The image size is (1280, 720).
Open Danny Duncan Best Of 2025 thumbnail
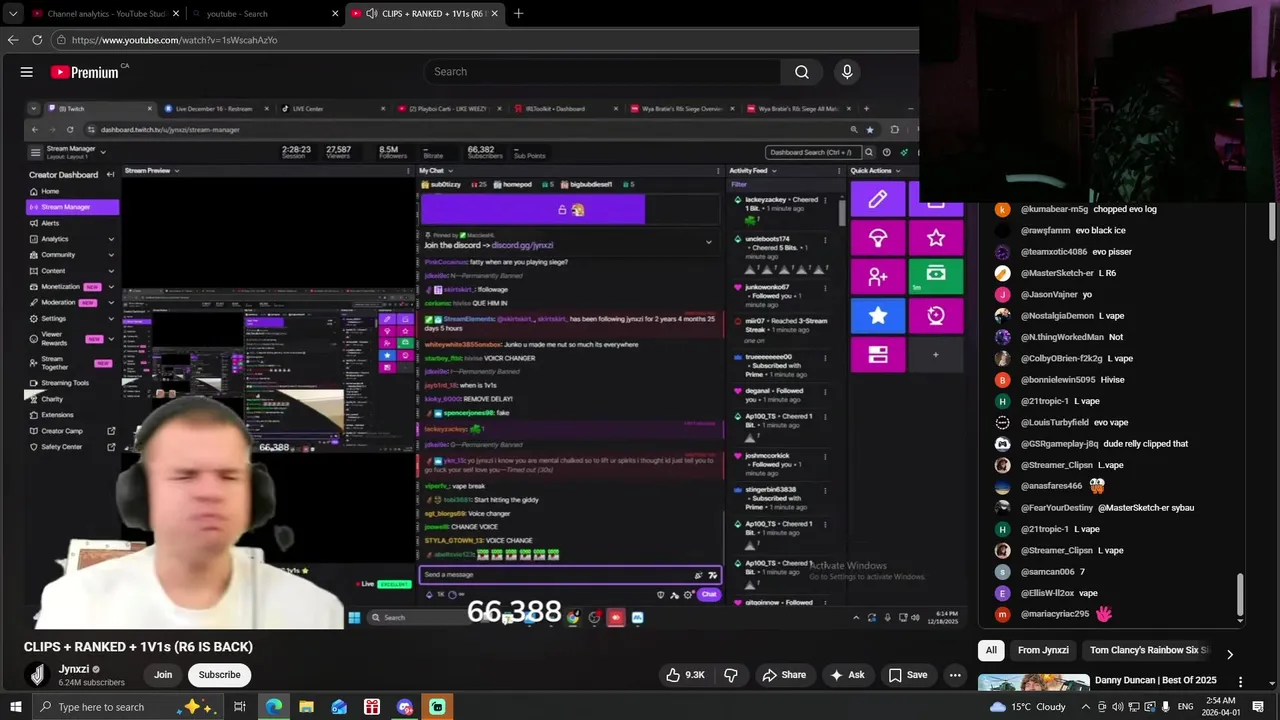1033,684
